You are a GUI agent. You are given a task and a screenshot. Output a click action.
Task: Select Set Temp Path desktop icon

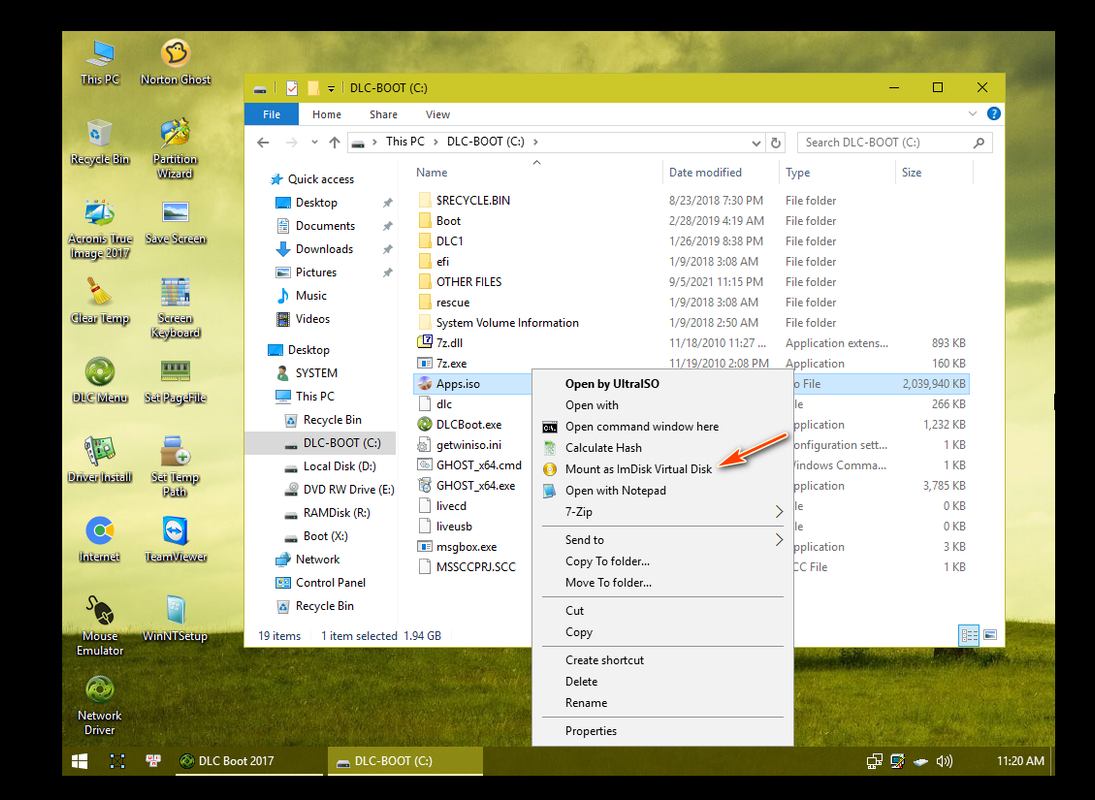coord(175,467)
